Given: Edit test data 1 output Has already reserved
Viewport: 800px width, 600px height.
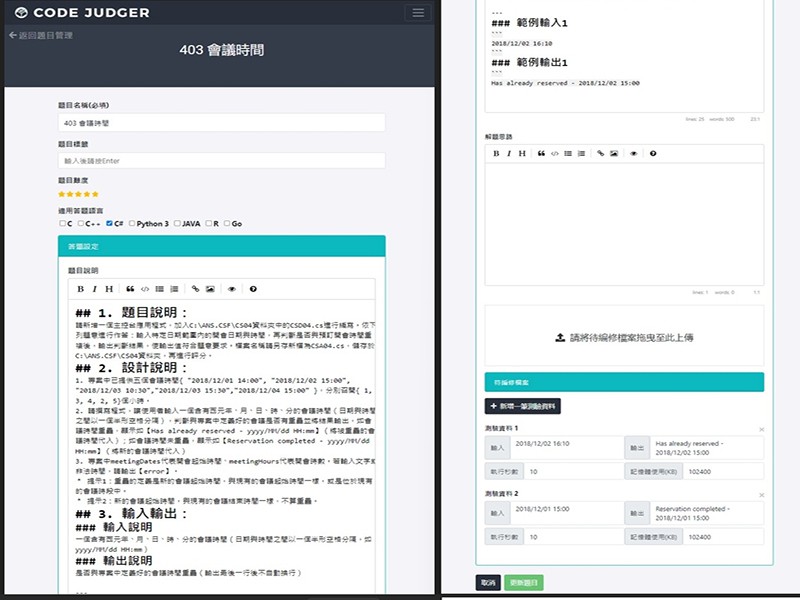Looking at the screenshot, I should [707, 448].
